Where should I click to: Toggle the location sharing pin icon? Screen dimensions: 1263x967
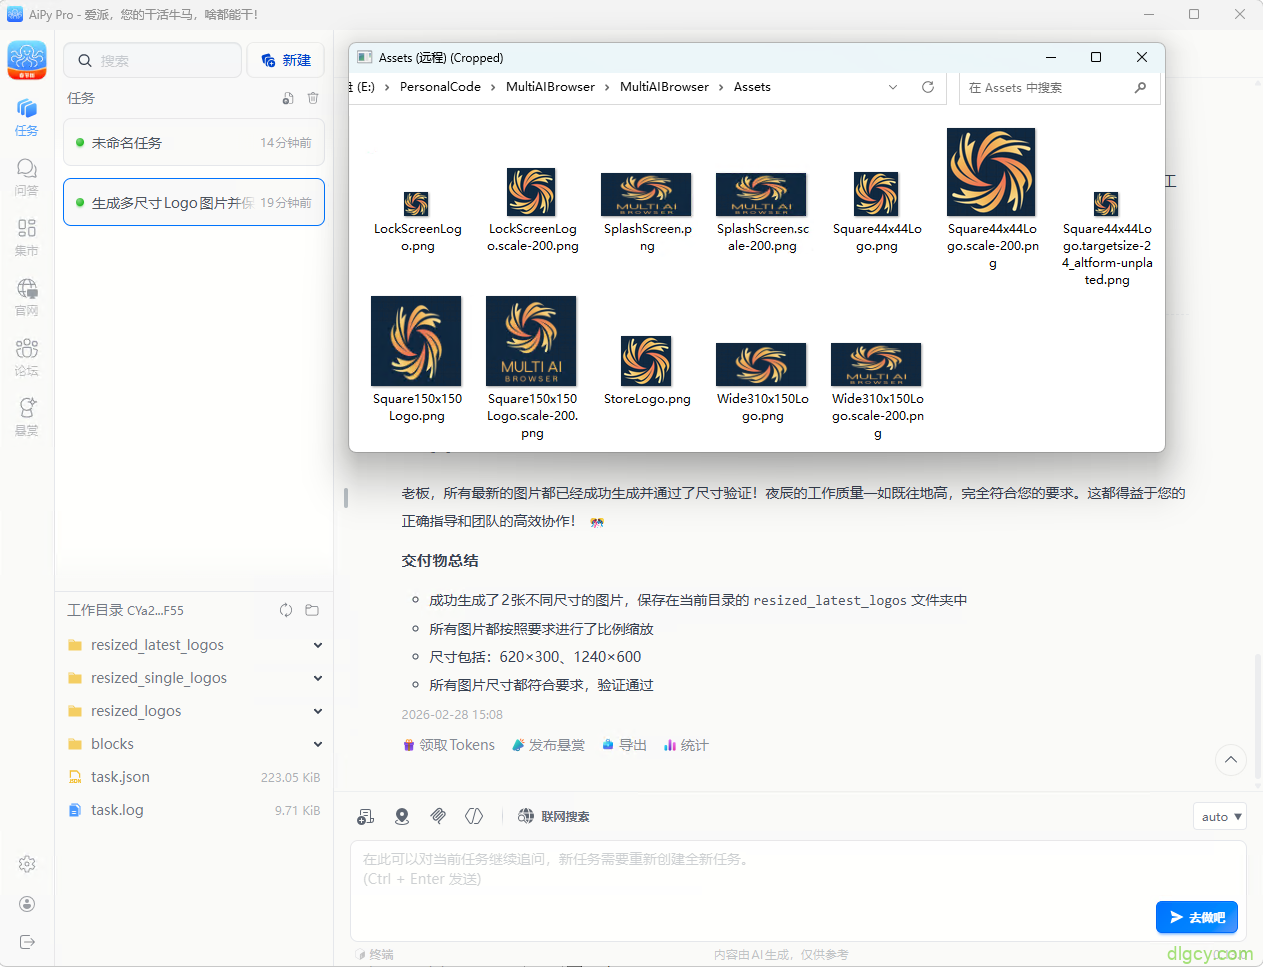click(401, 816)
